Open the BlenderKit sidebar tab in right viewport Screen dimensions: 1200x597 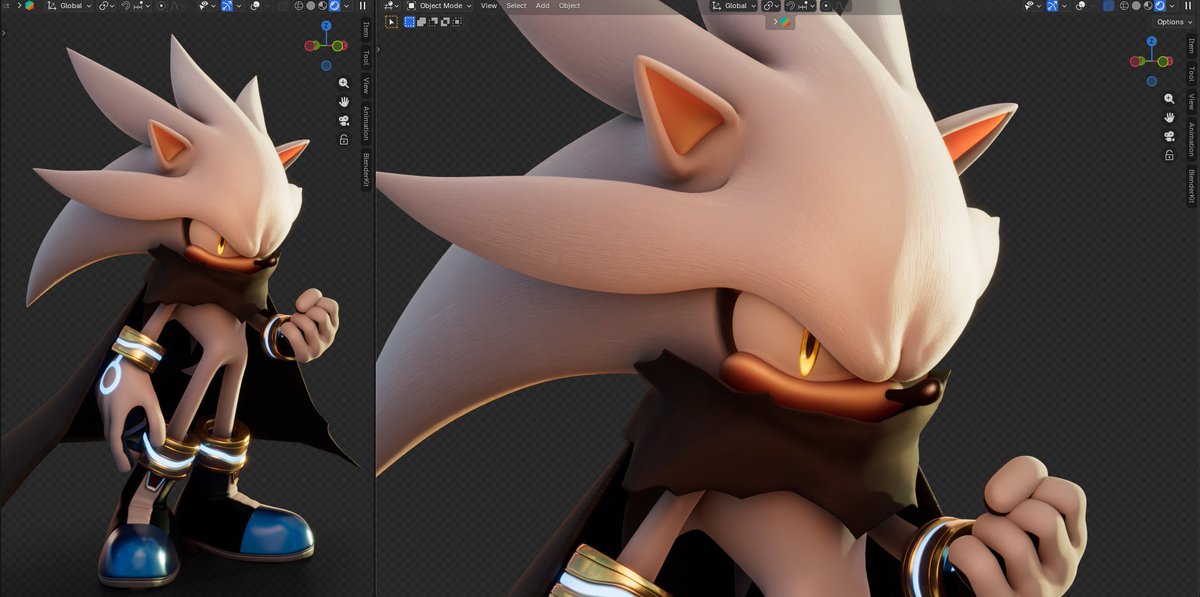point(1191,187)
